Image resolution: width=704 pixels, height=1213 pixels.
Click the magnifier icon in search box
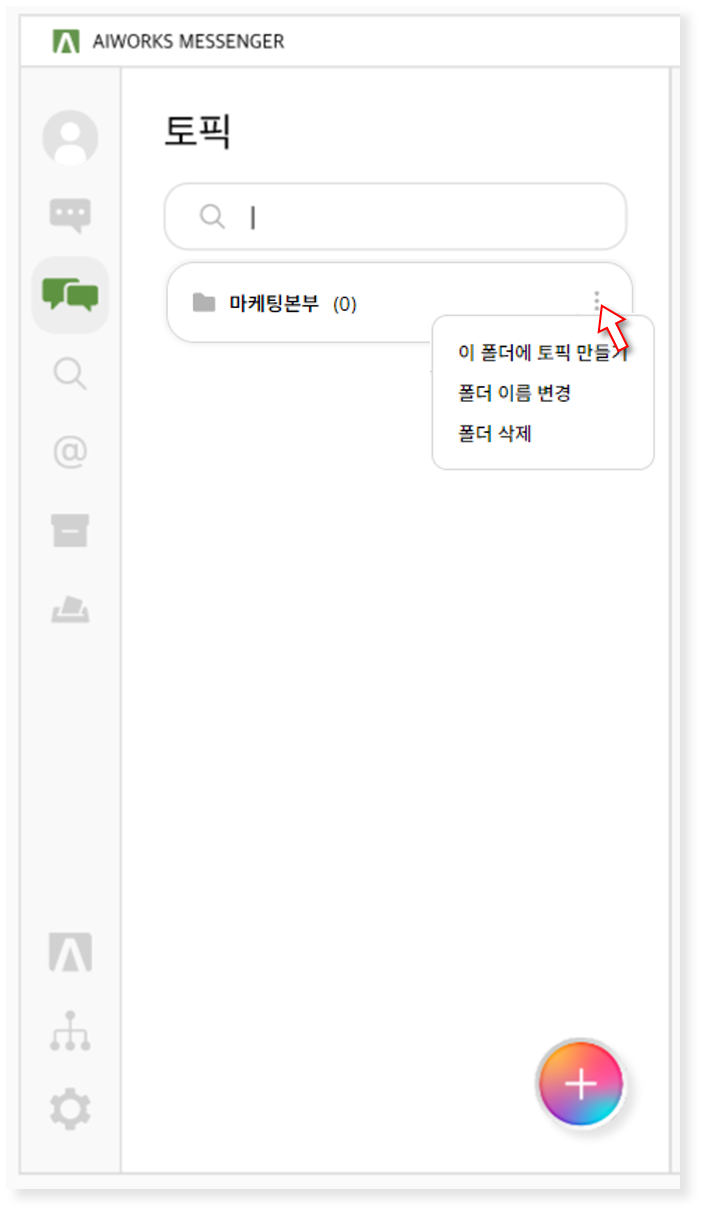212,217
